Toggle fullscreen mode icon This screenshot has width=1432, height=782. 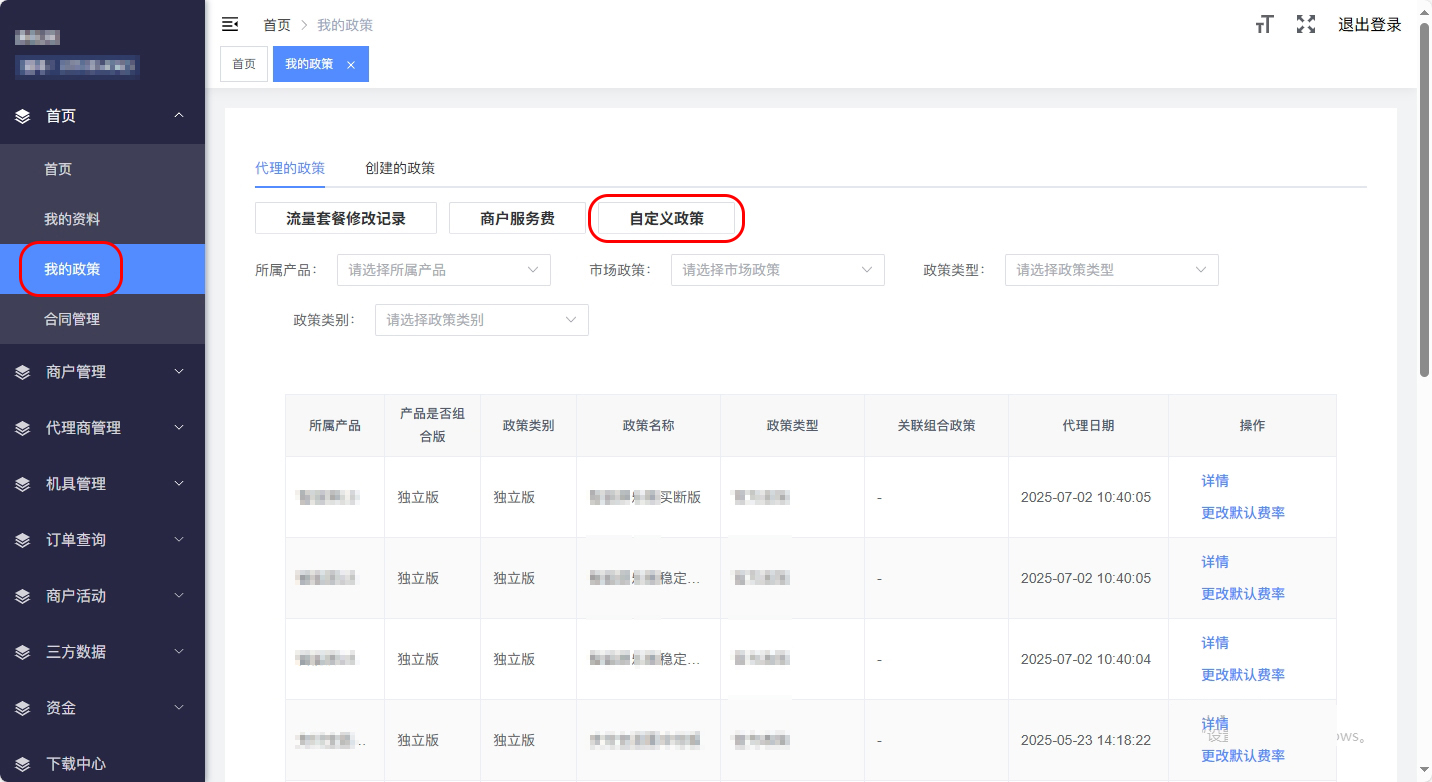point(1305,25)
